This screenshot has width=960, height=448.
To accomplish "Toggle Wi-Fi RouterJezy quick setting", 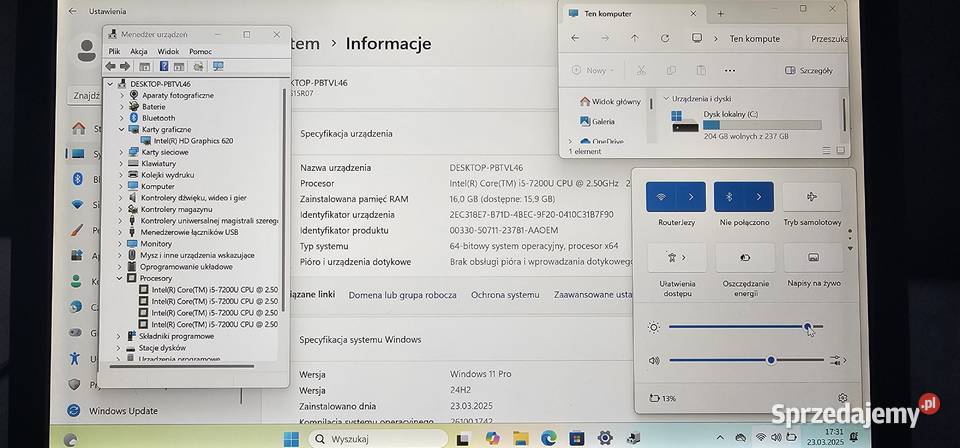I will click(661, 197).
